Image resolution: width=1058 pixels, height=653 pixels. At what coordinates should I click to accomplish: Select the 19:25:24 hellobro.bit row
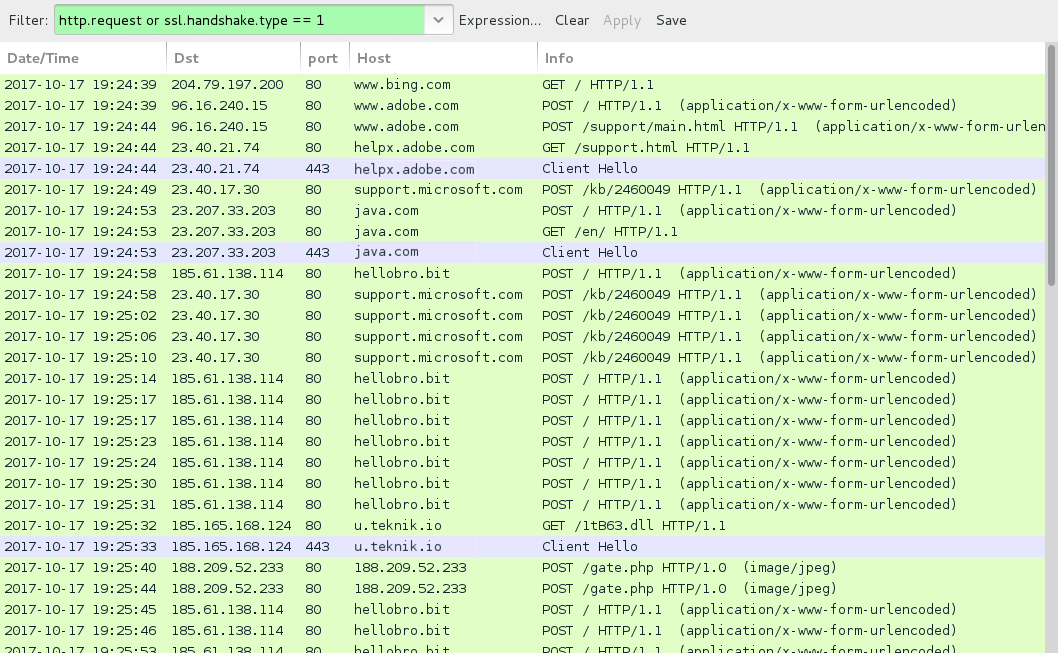click(522, 462)
